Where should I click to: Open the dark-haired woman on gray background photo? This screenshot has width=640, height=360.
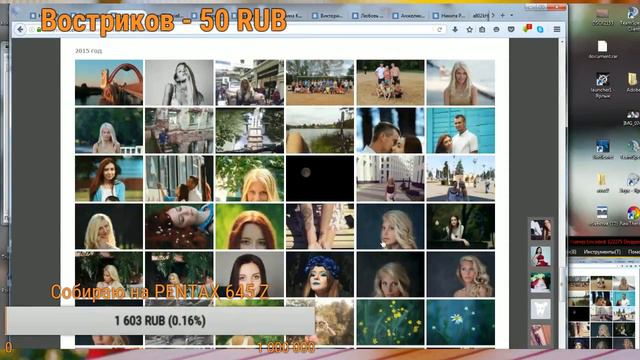coord(250,274)
